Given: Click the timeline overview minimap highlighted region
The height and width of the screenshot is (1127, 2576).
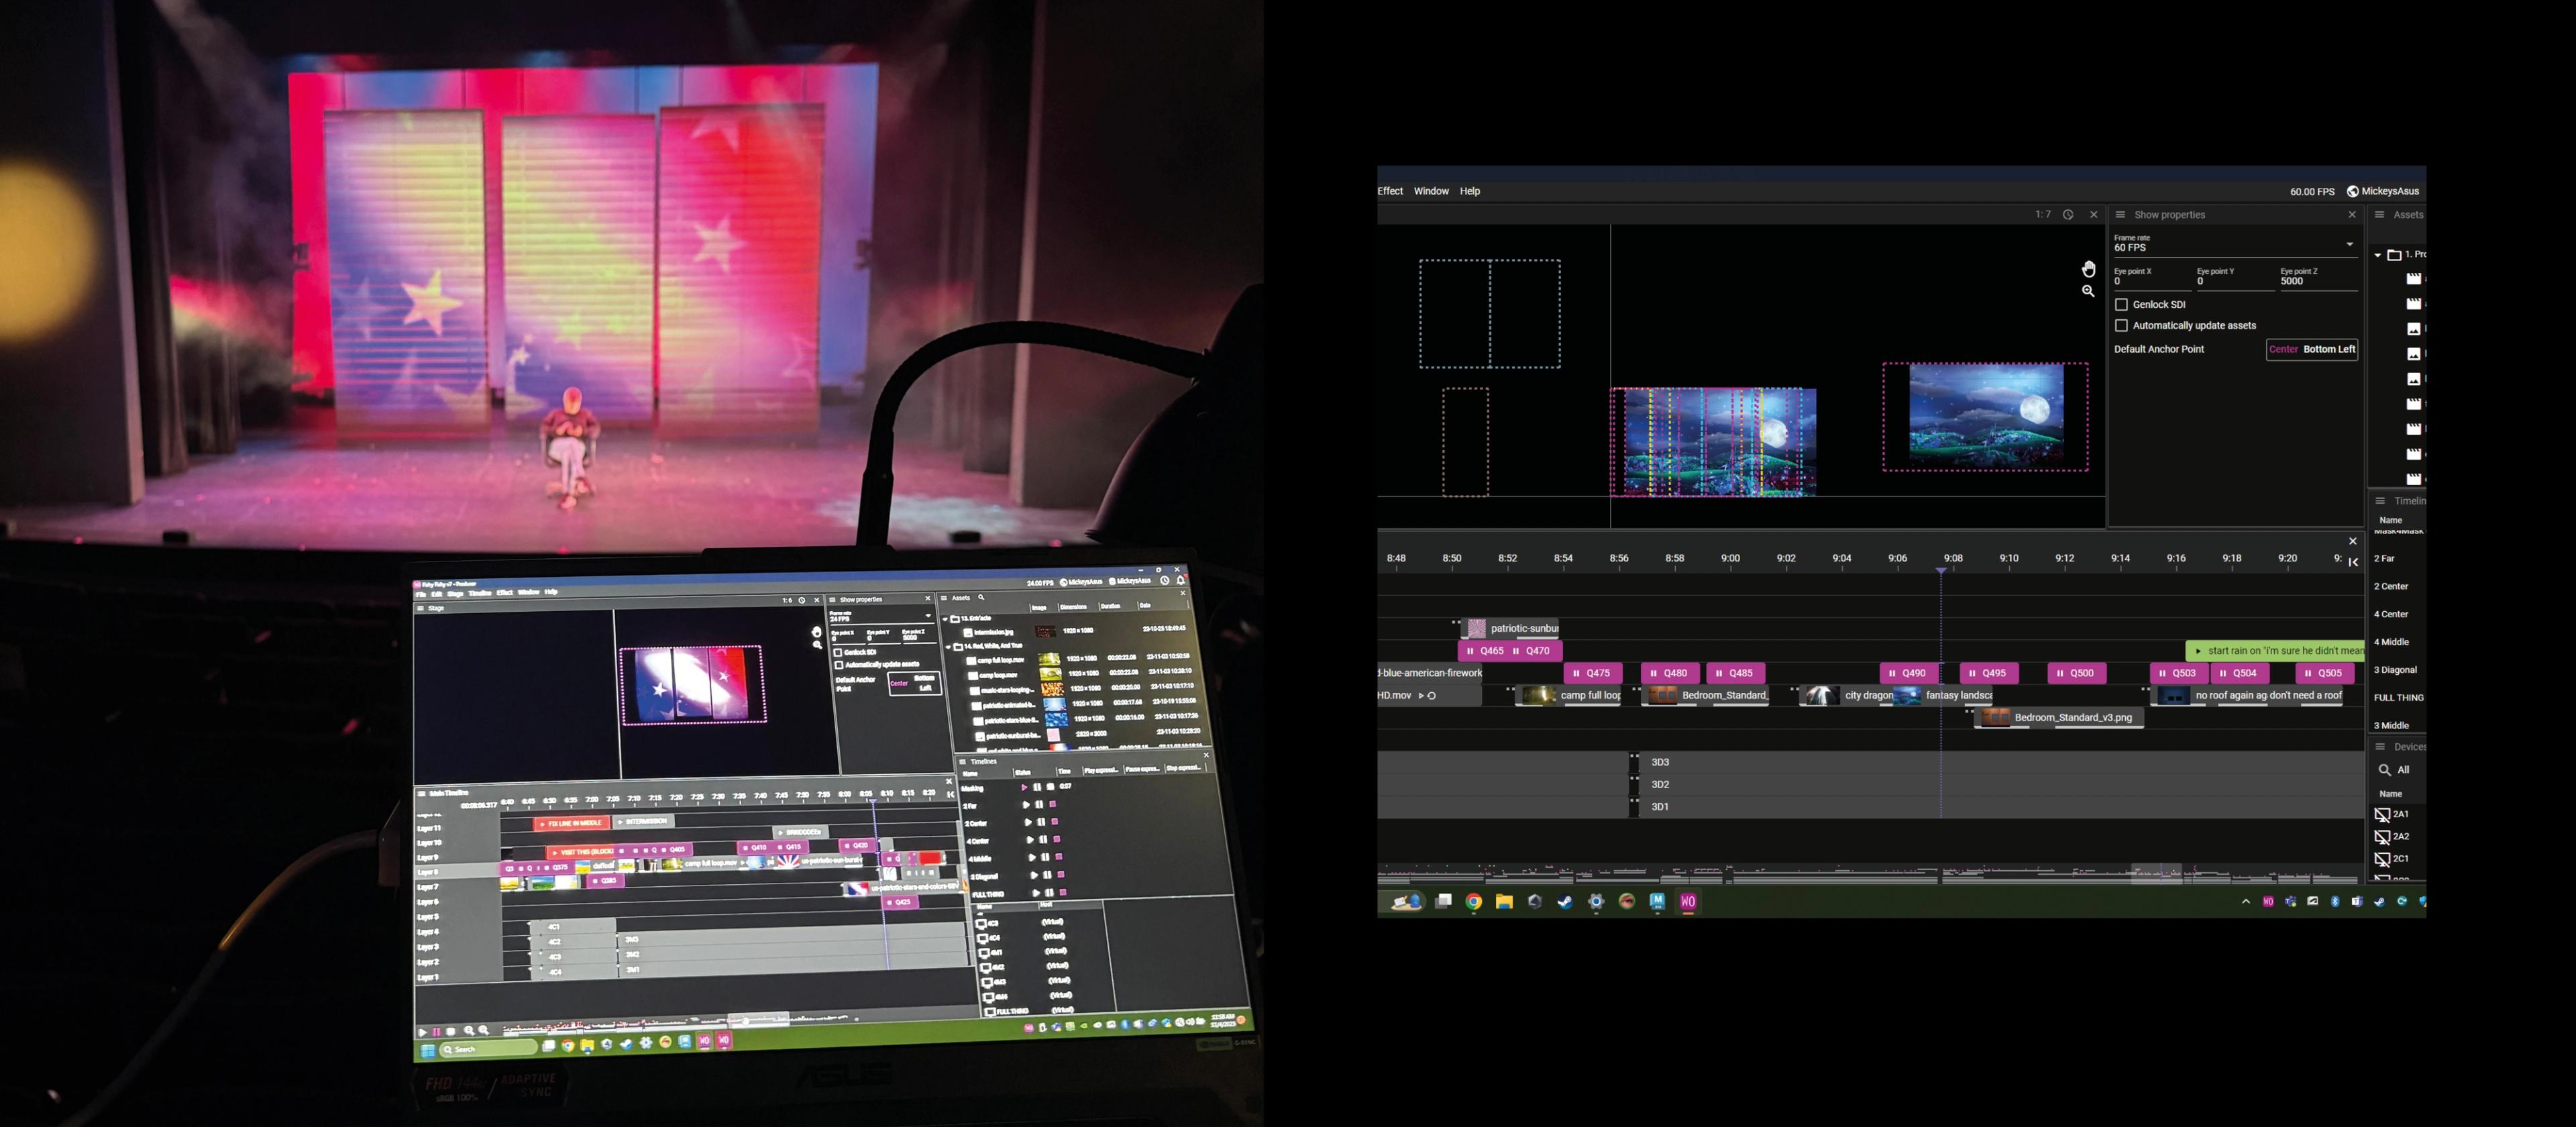Looking at the screenshot, I should 2156,874.
